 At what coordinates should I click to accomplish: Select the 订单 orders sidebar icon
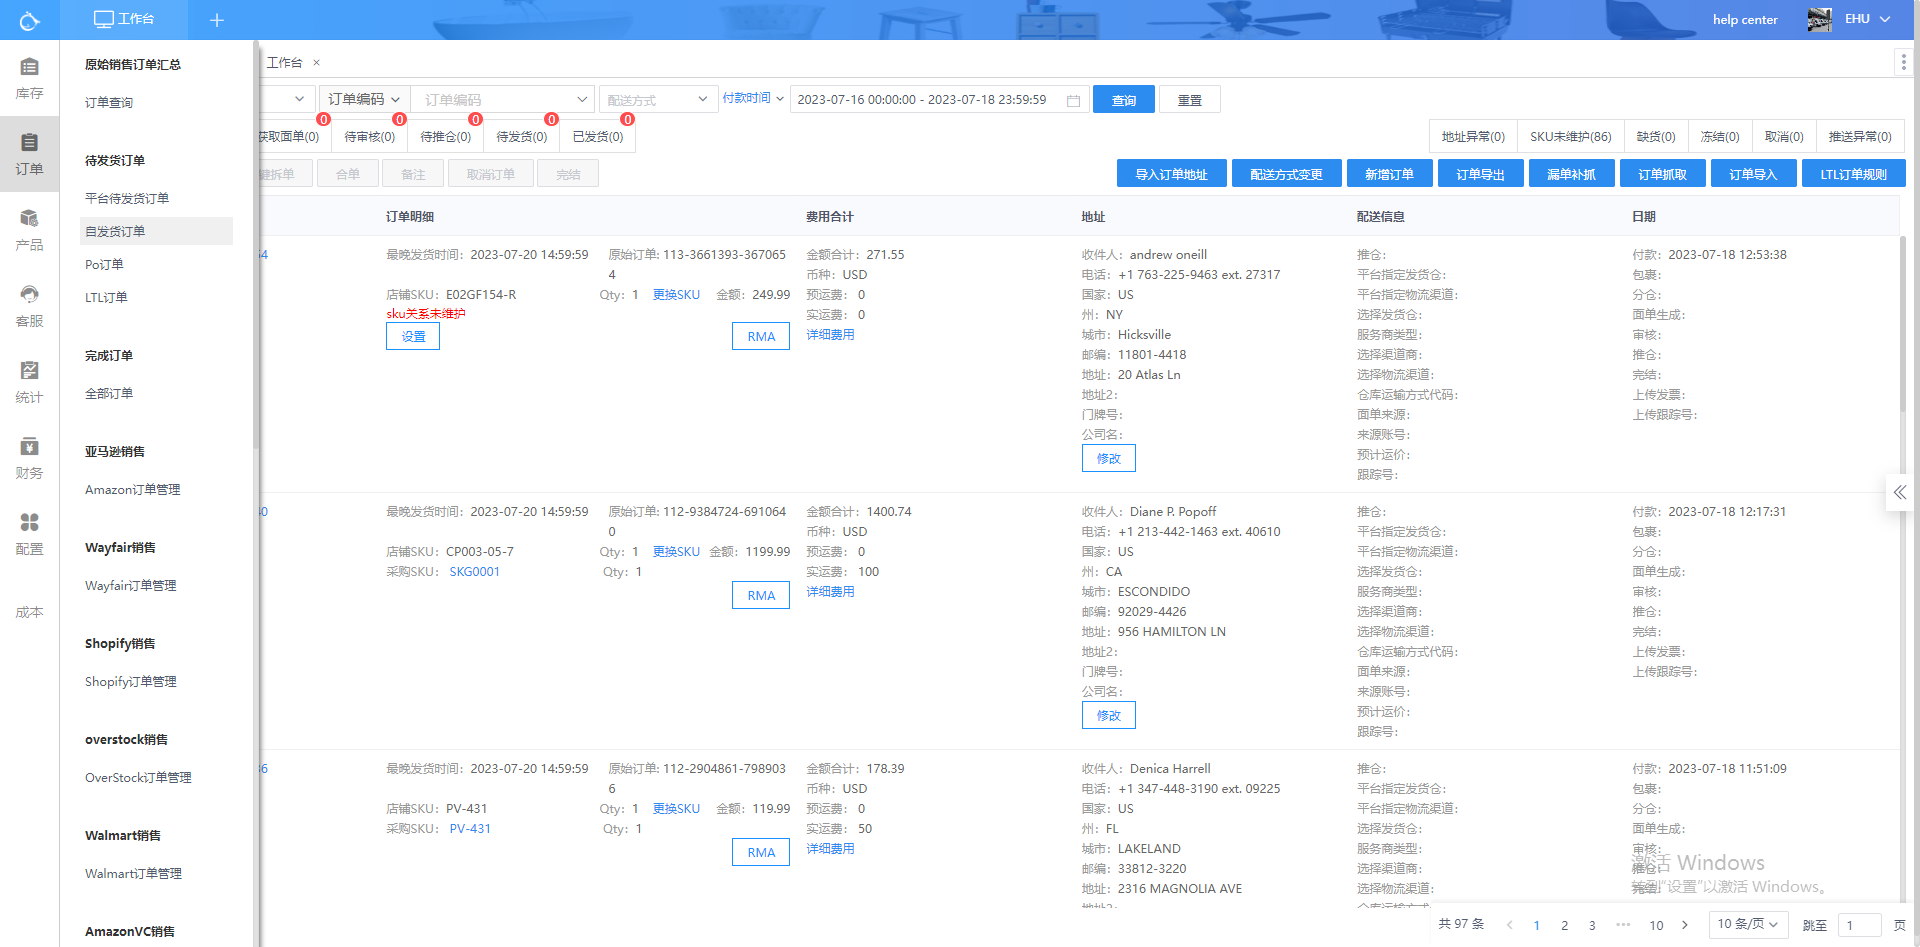(29, 154)
